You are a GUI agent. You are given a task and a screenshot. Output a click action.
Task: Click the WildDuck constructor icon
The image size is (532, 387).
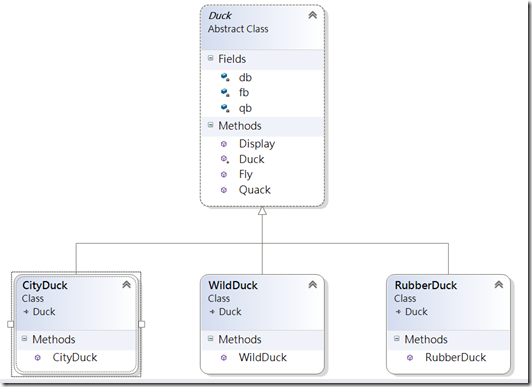click(x=224, y=357)
